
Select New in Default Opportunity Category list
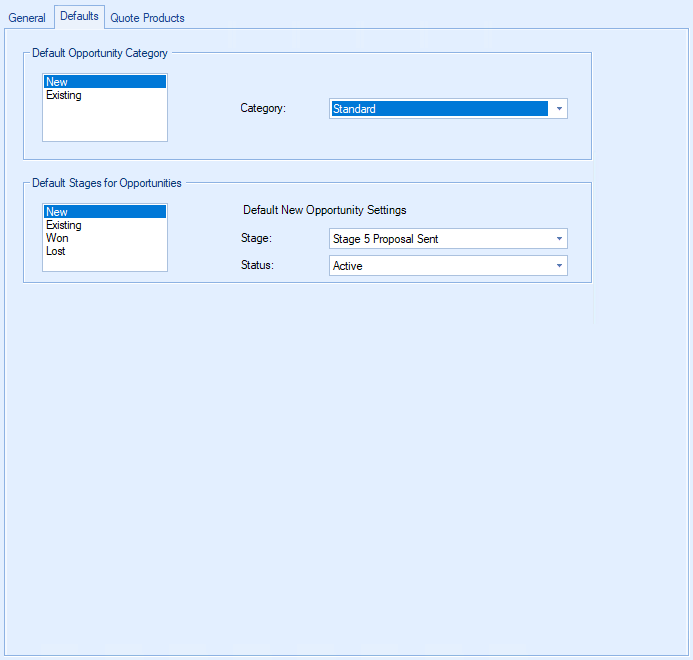point(104,82)
